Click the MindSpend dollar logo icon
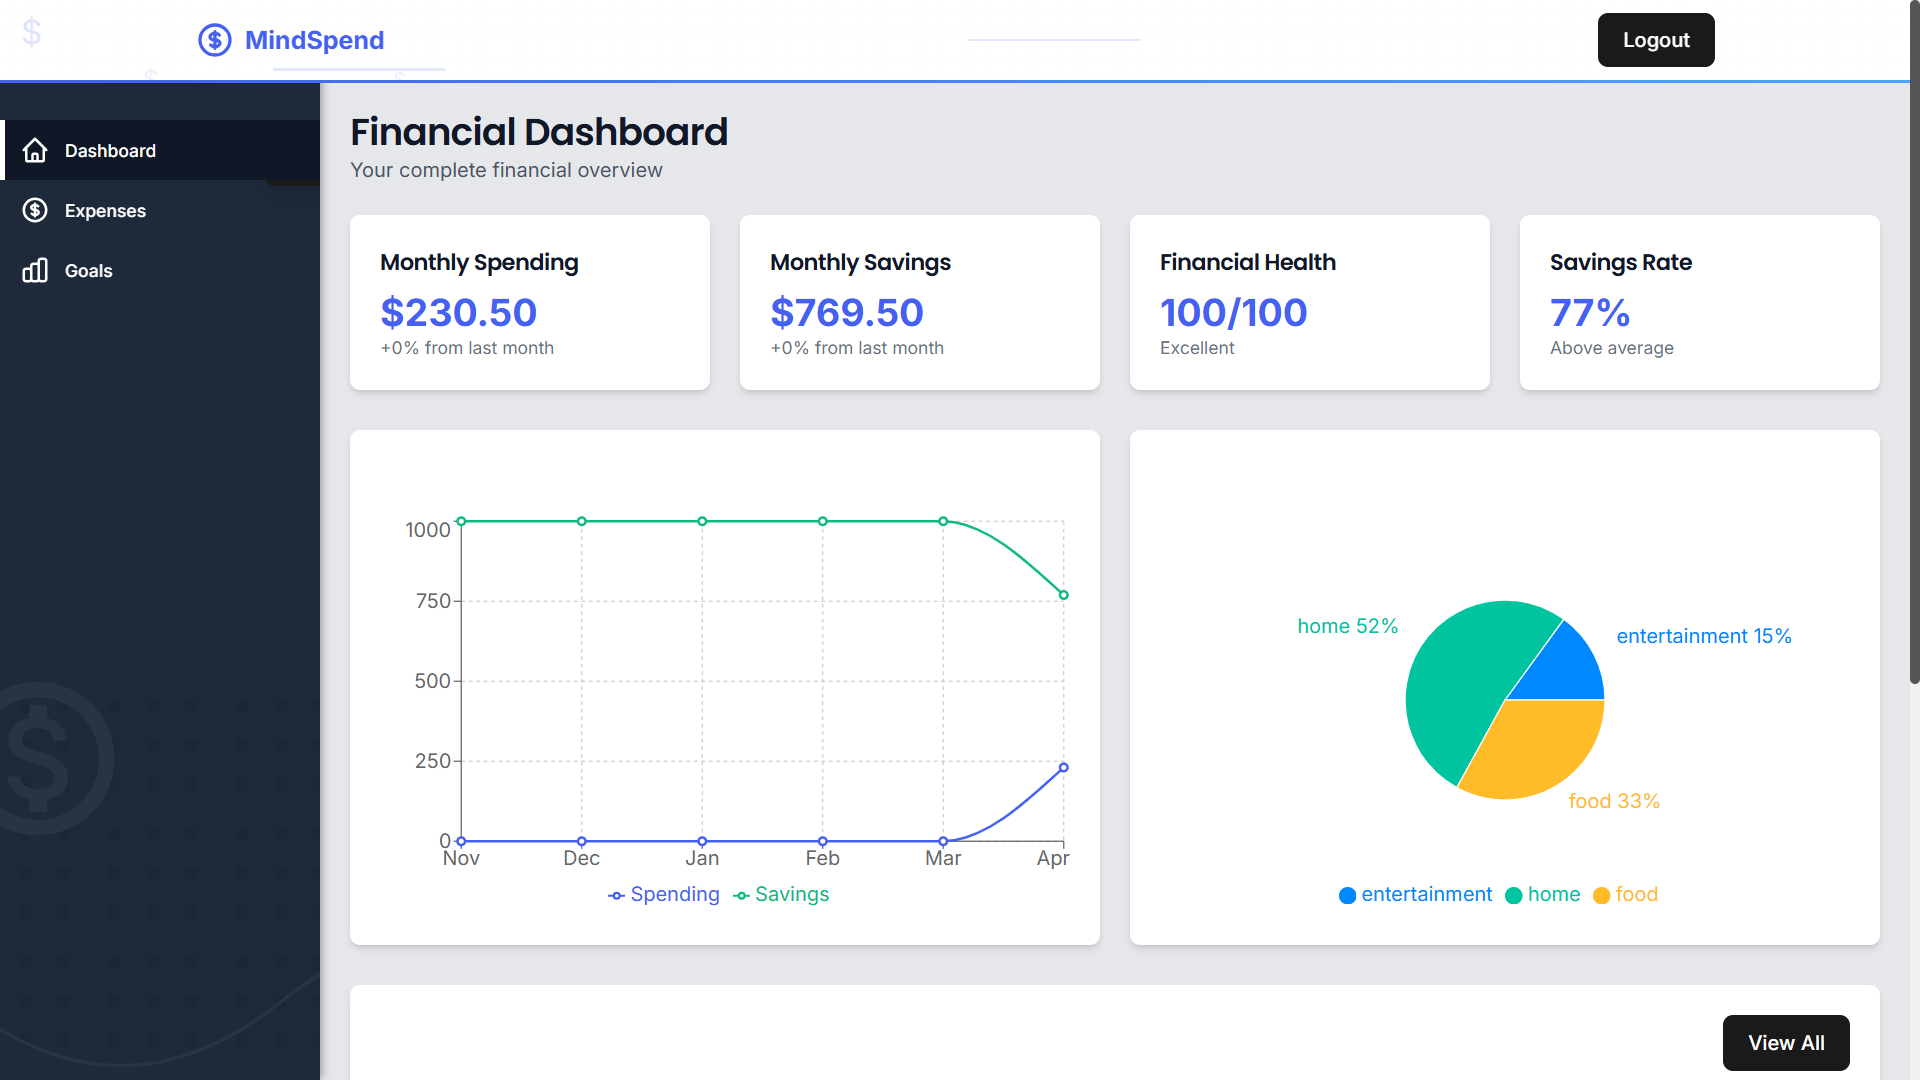1920x1080 pixels. [214, 40]
